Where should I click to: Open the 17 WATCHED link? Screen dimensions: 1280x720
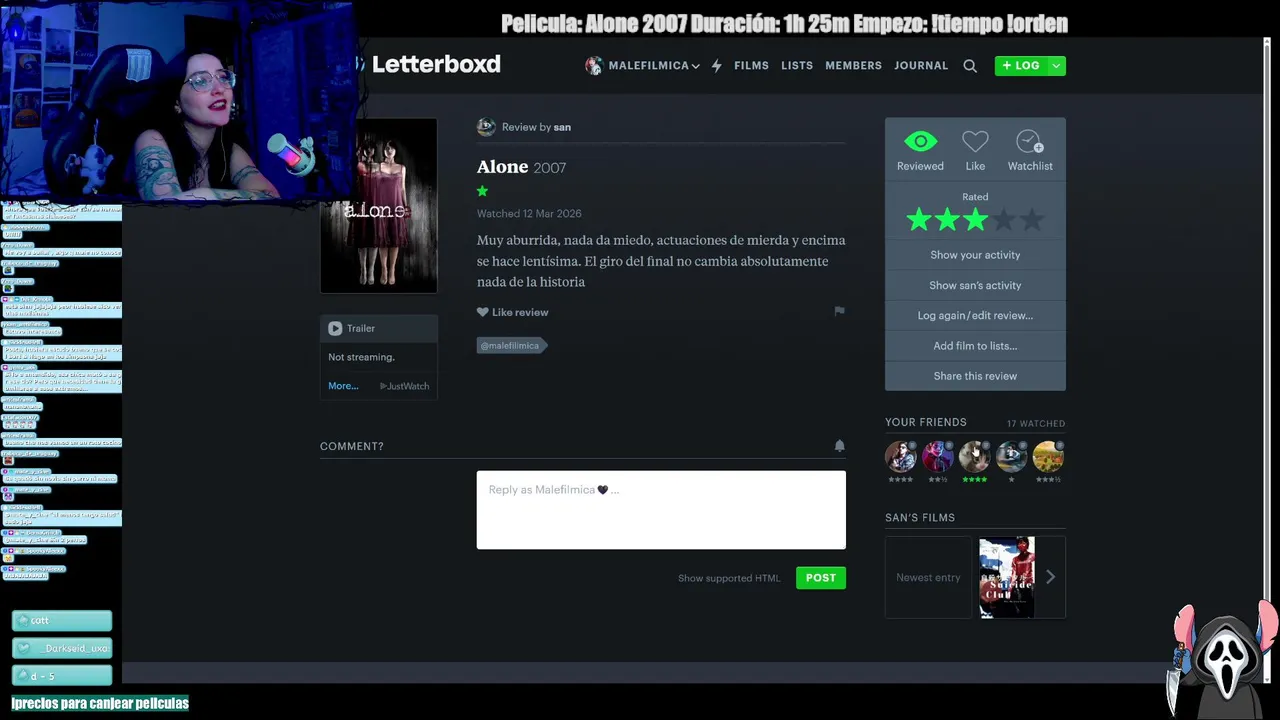tap(1036, 424)
